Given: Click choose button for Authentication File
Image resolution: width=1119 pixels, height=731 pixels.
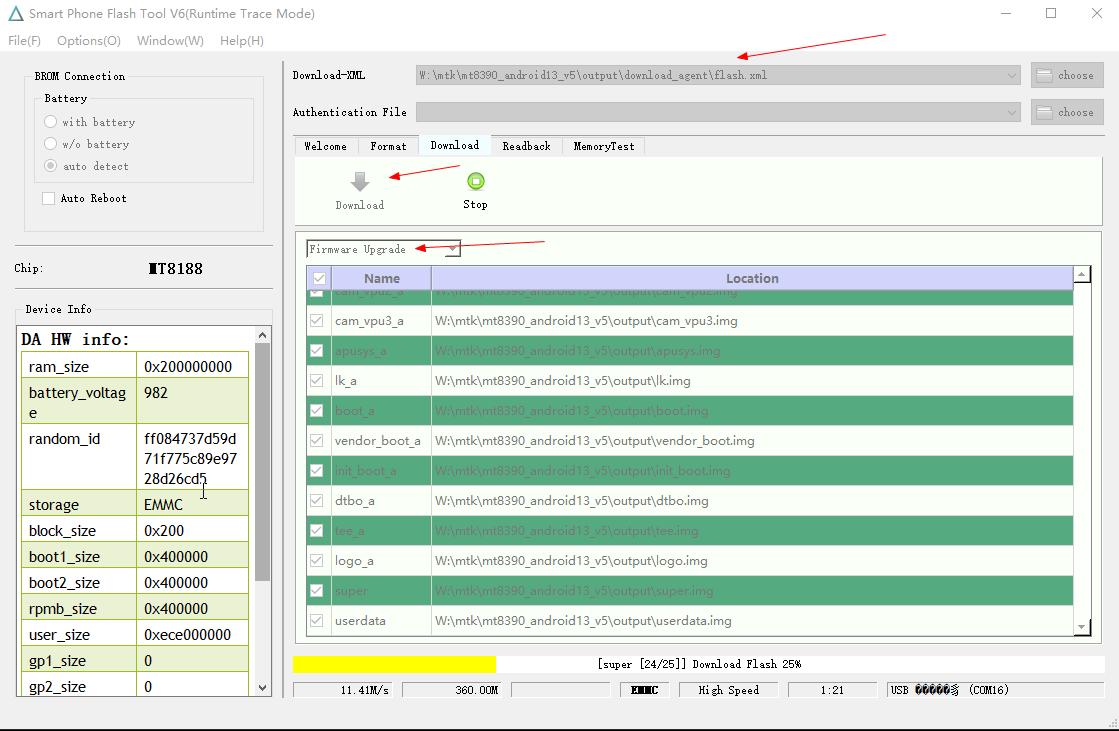Looking at the screenshot, I should (1067, 112).
